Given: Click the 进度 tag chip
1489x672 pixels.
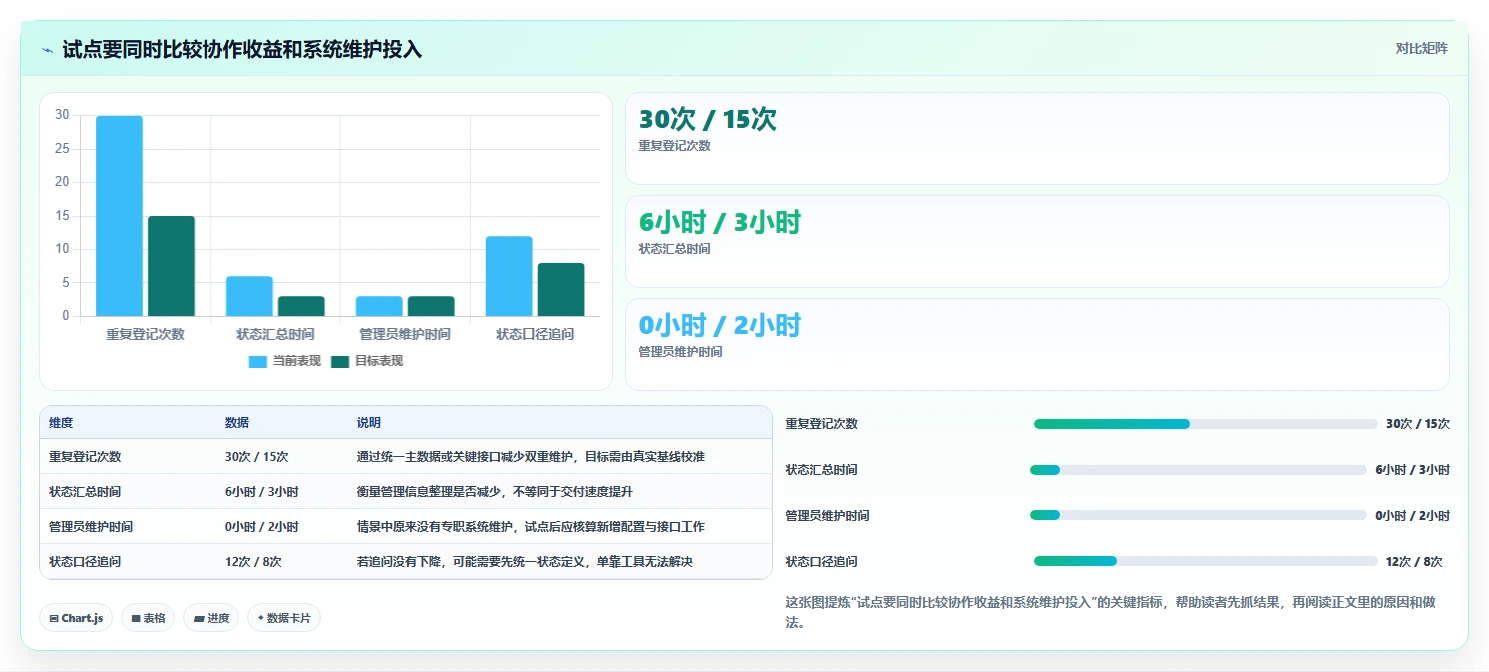Looking at the screenshot, I should click(212, 618).
